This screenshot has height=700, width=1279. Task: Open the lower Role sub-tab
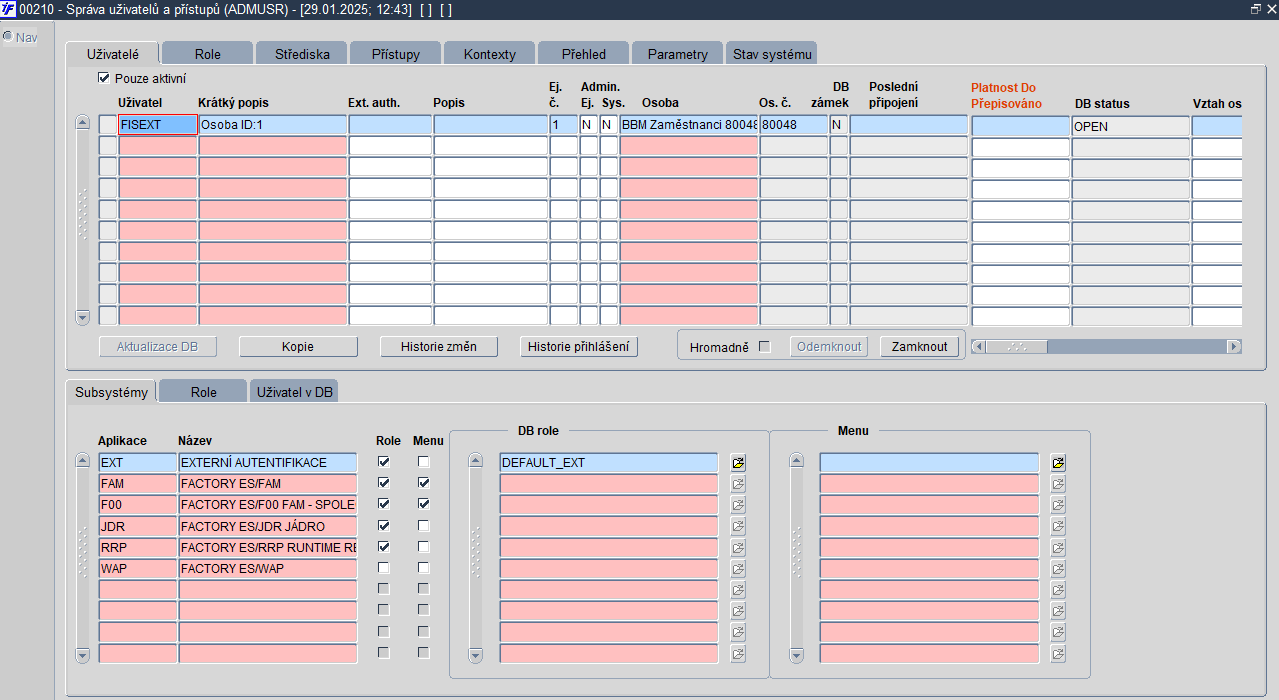pos(204,392)
